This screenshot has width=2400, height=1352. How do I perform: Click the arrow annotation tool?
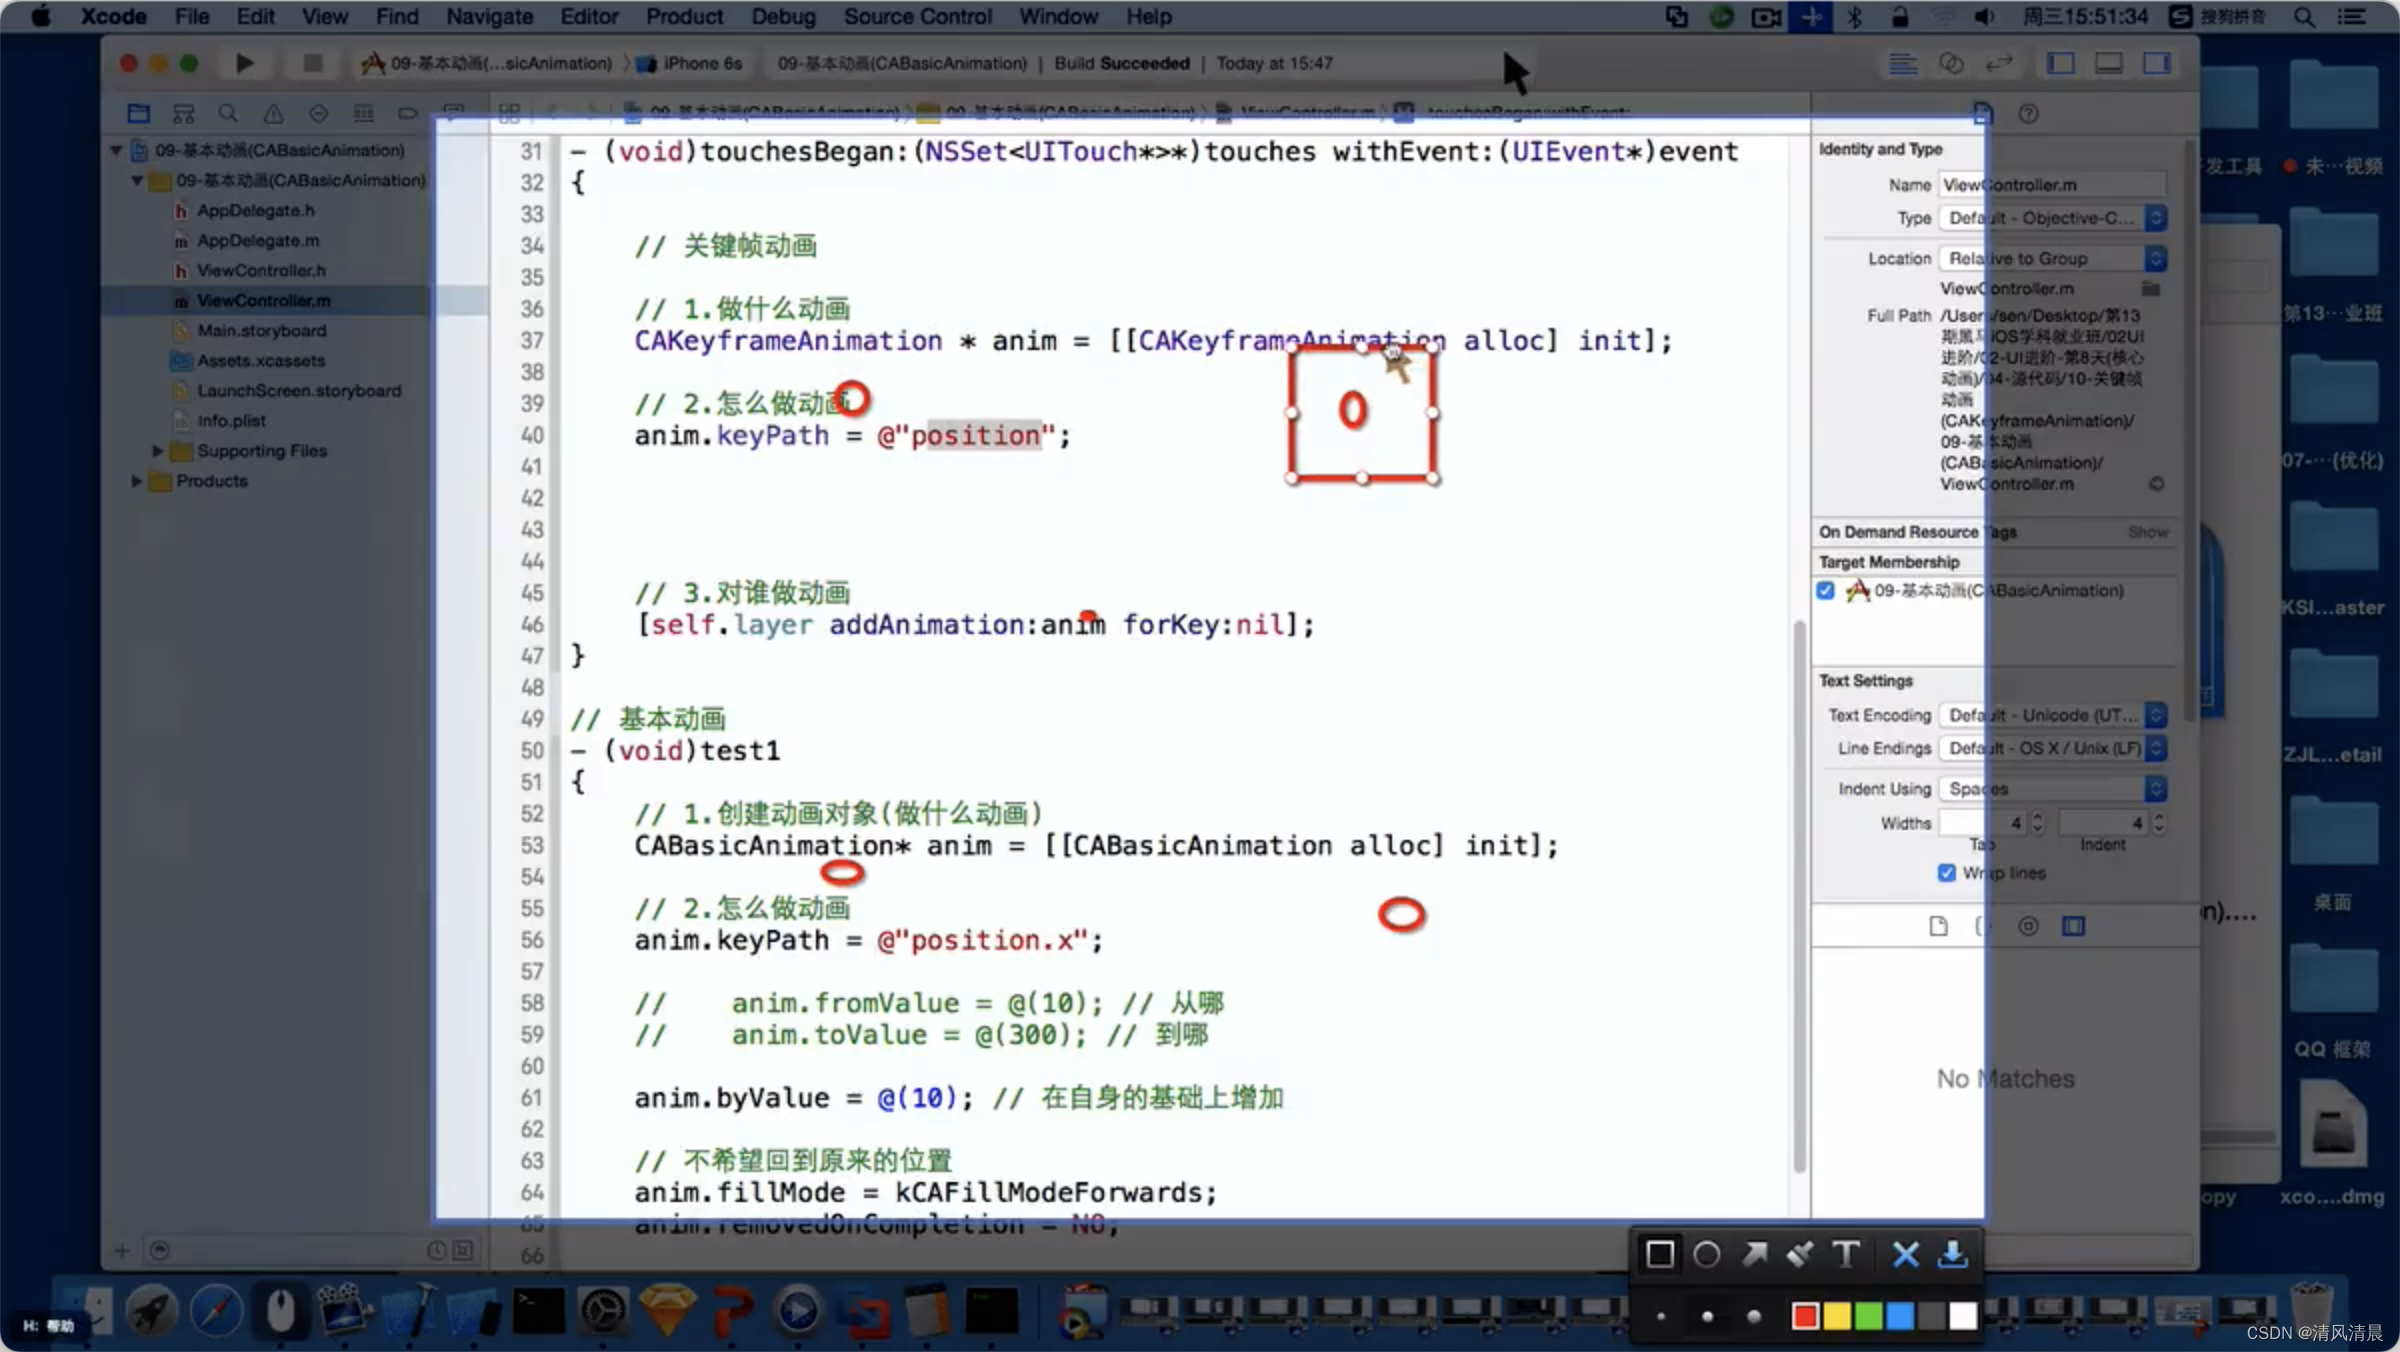pos(1754,1256)
